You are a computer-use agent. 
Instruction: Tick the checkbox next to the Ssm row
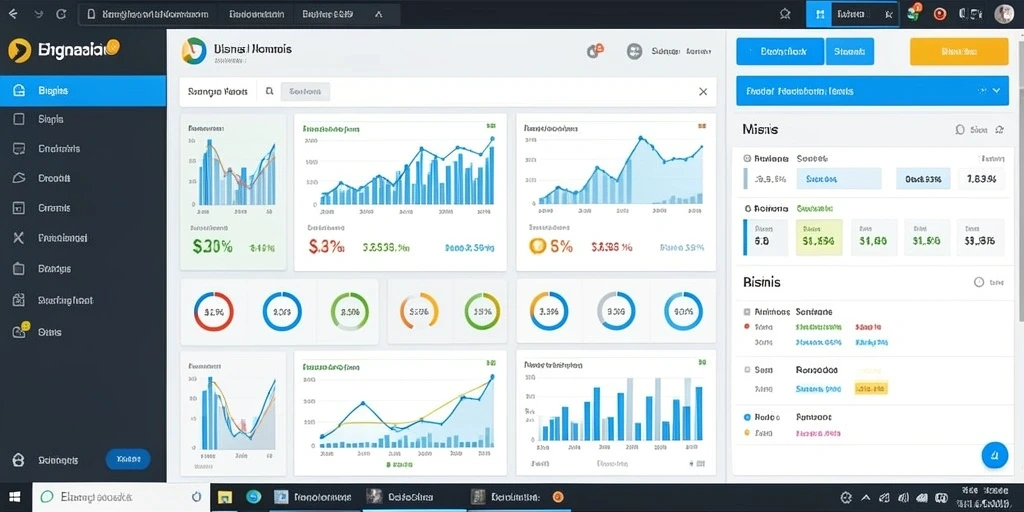pos(748,370)
